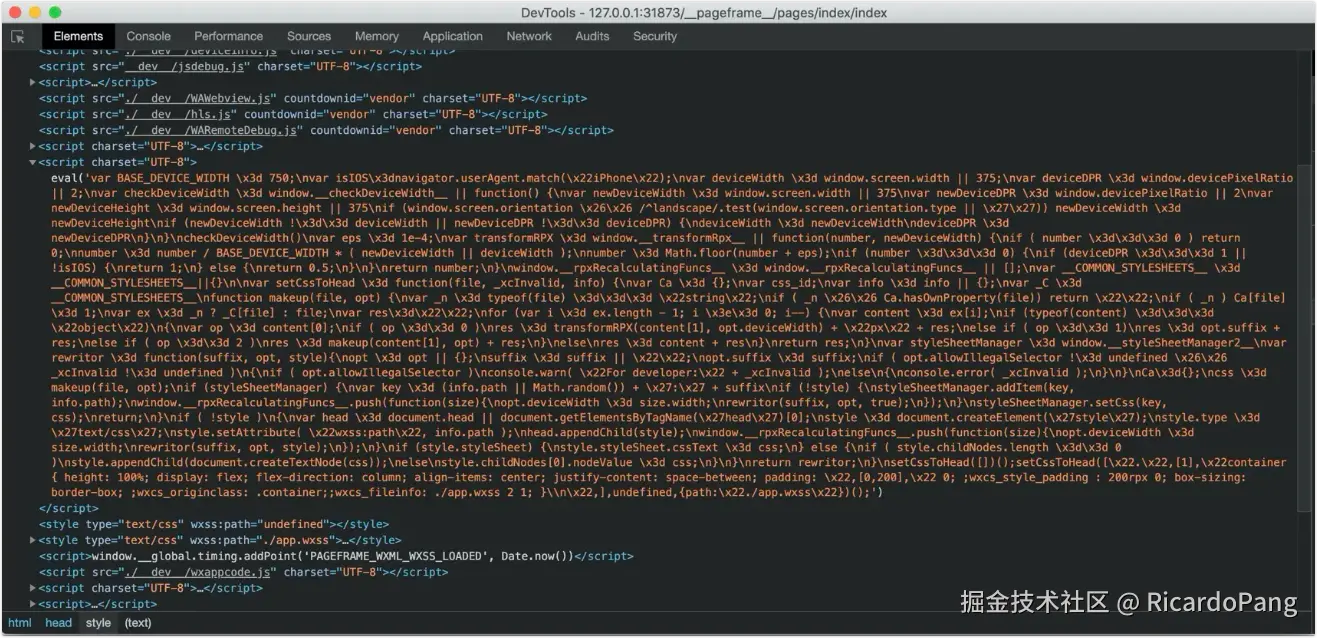
Task: Expand collapsed script node below jsdebug.js
Action: [33, 83]
